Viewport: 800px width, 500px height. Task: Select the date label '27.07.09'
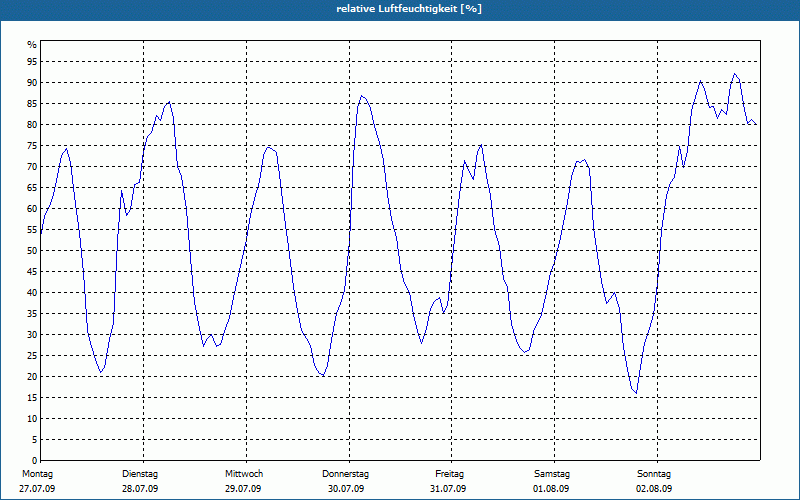tap(37, 489)
